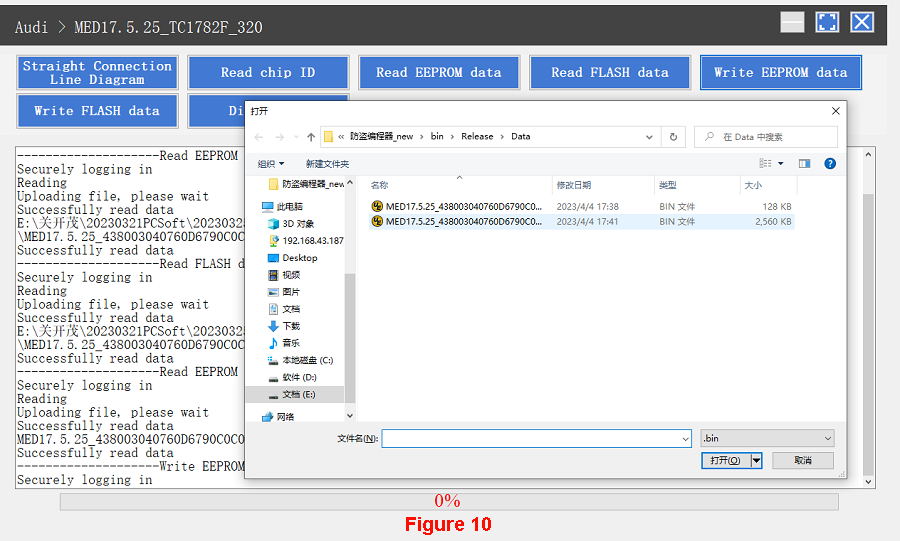This screenshot has width=900, height=541.
Task: Refresh the Data folder listing
Action: (x=673, y=137)
